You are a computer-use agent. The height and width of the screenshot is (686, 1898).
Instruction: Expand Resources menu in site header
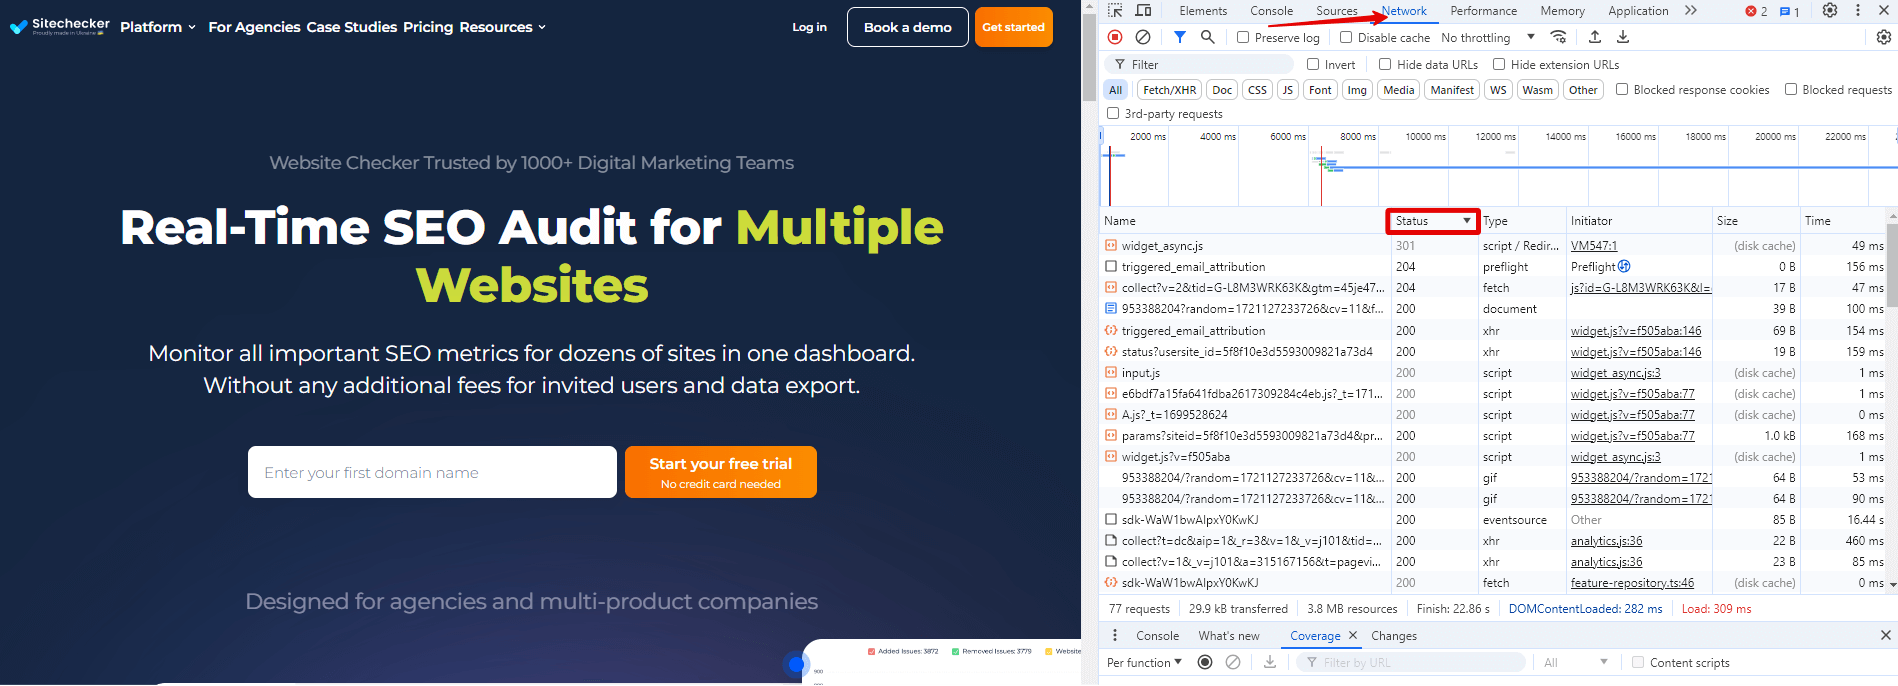[x=503, y=27]
